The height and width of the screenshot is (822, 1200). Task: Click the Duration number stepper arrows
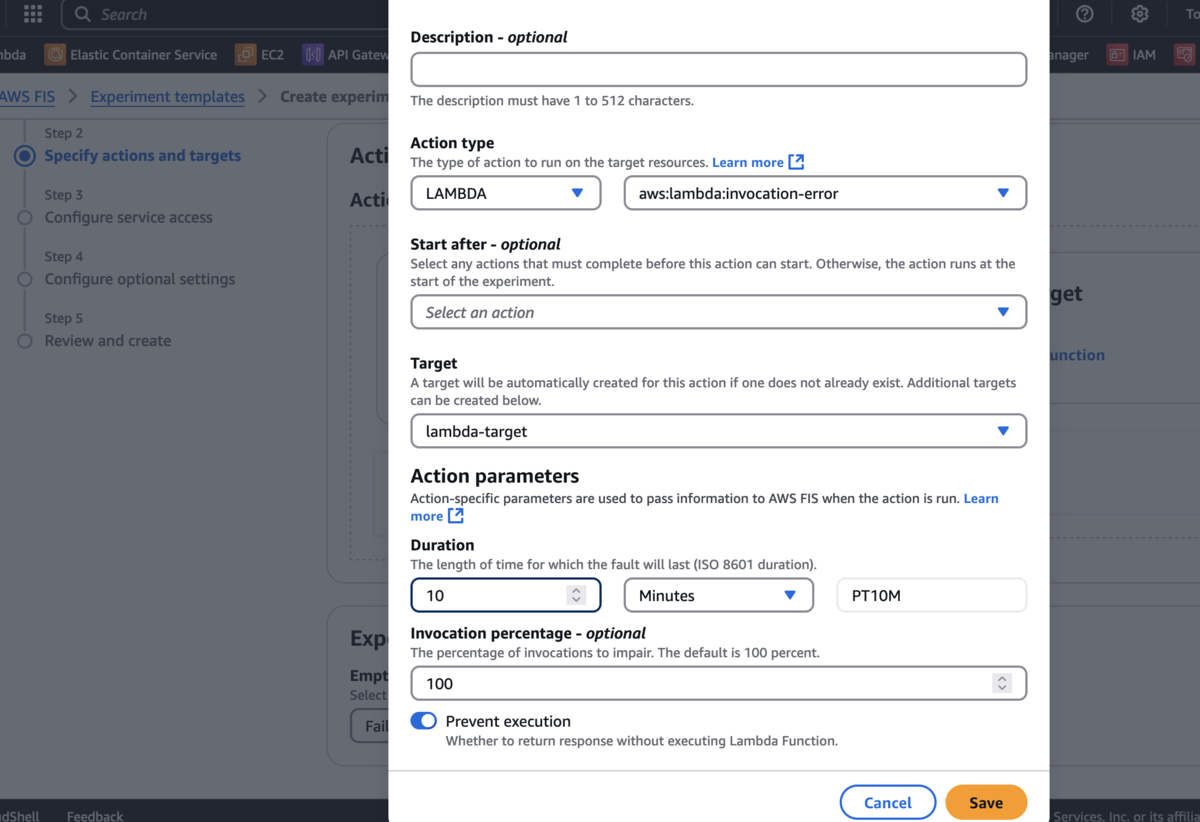pos(576,595)
